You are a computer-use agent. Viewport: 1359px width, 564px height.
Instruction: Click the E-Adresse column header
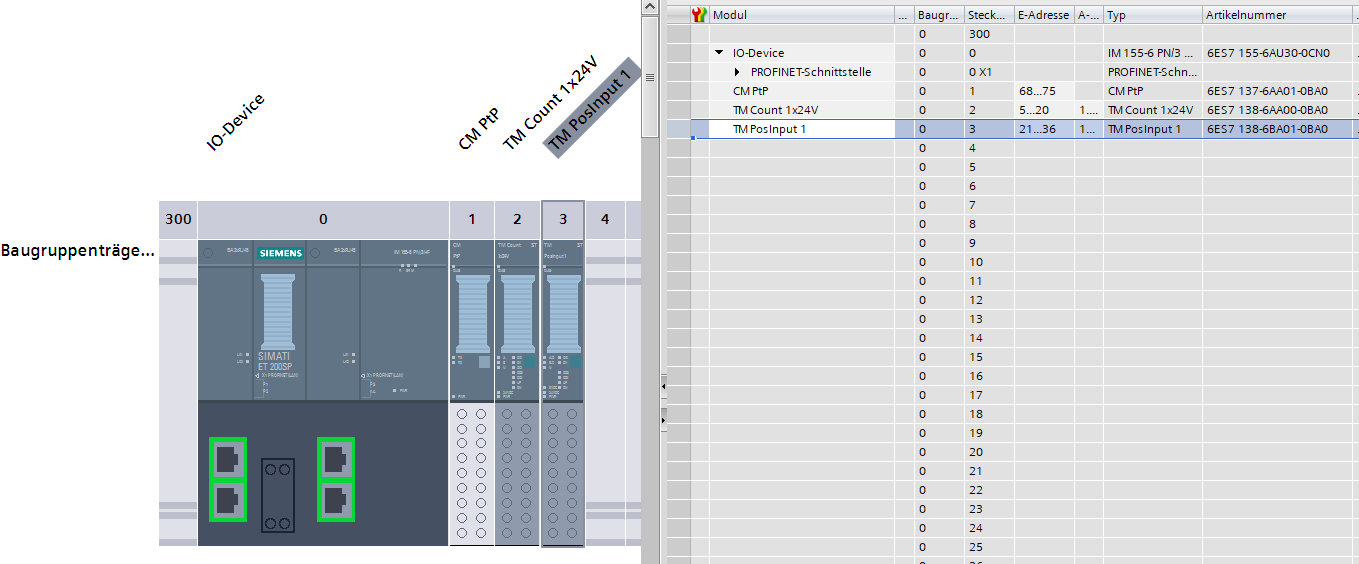[1044, 15]
